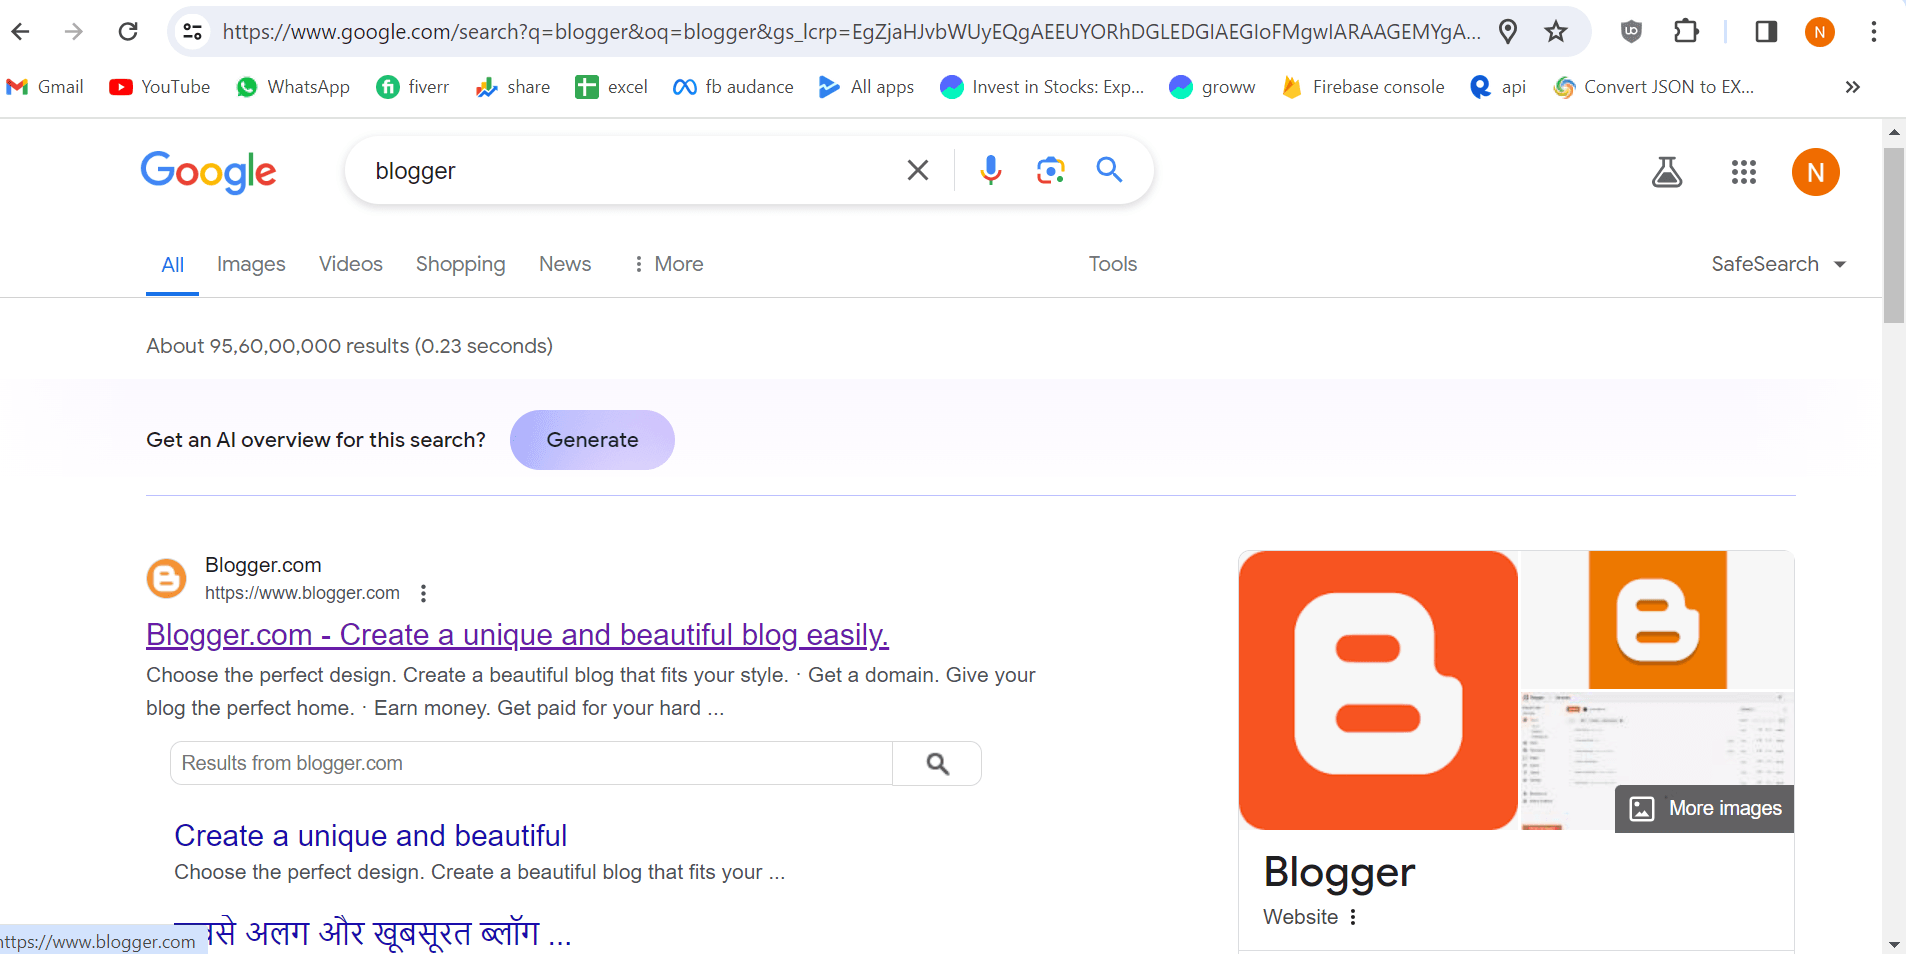
Task: Reload the current page
Action: pos(128,32)
